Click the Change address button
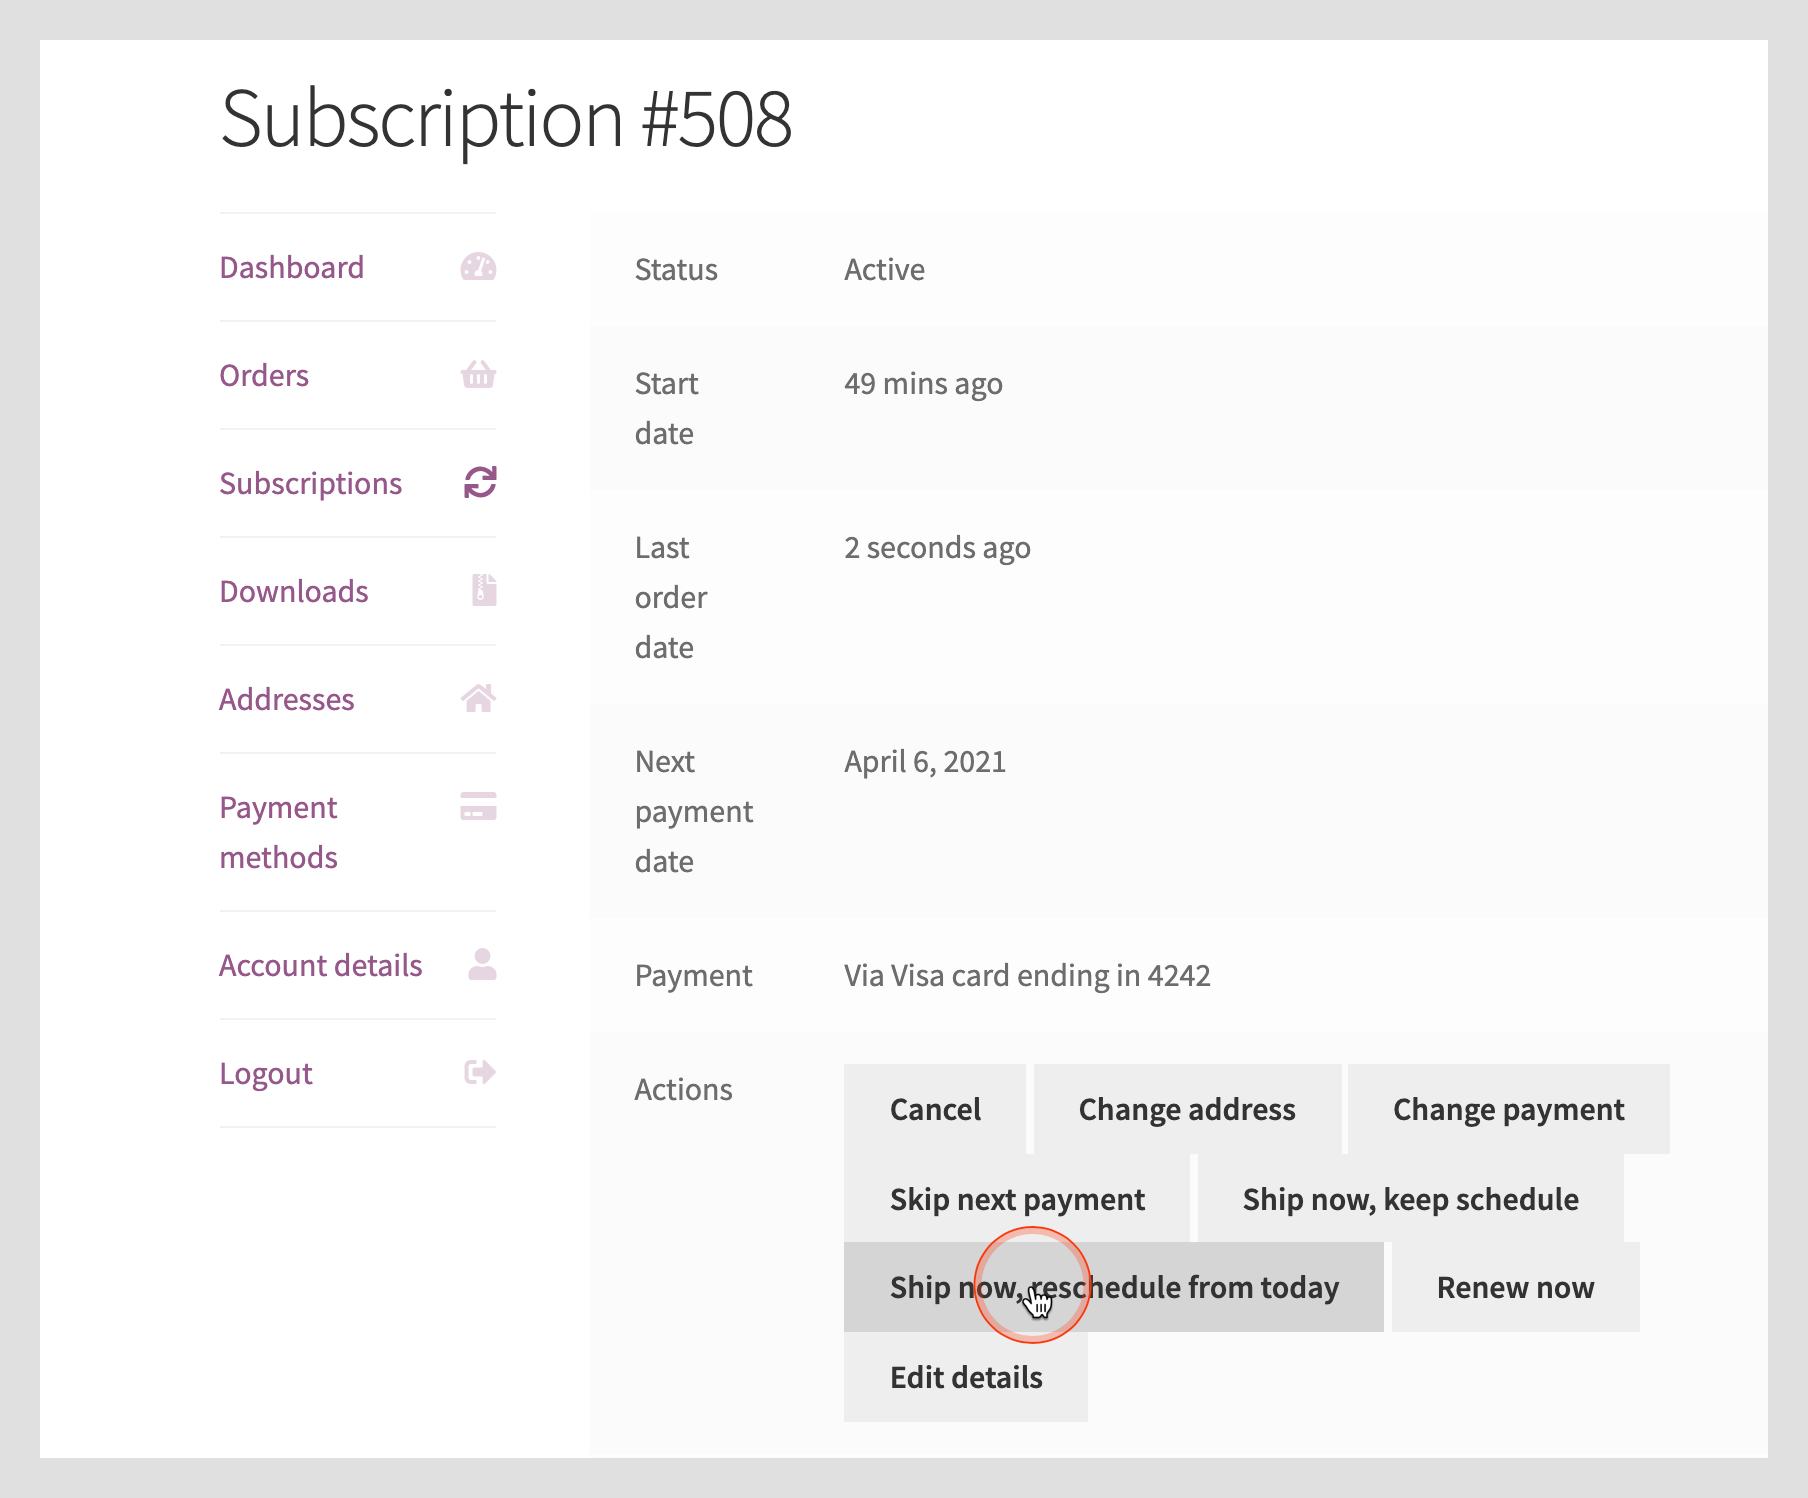 [1186, 1110]
